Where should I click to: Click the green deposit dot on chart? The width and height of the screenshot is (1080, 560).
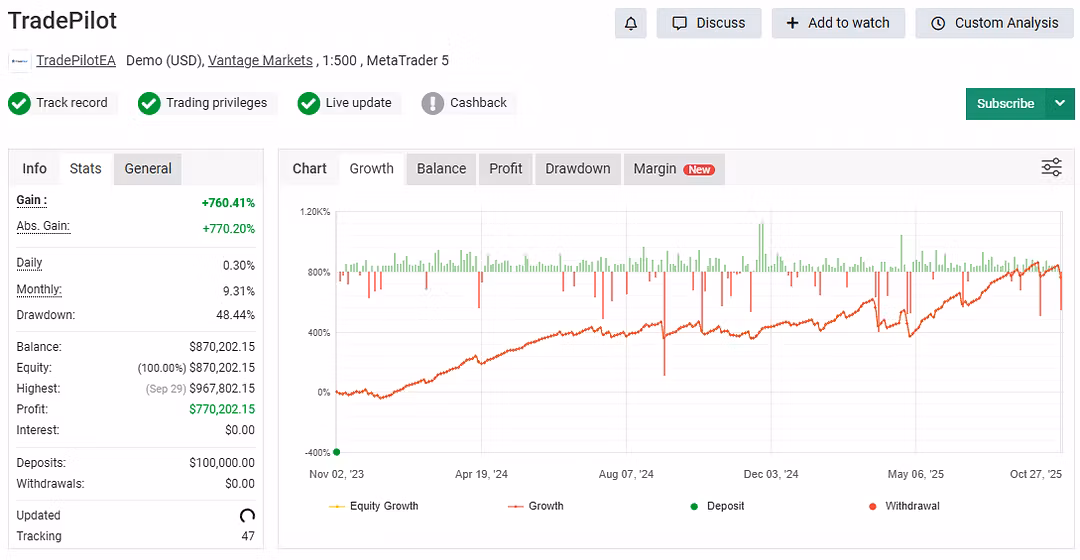coord(336,452)
